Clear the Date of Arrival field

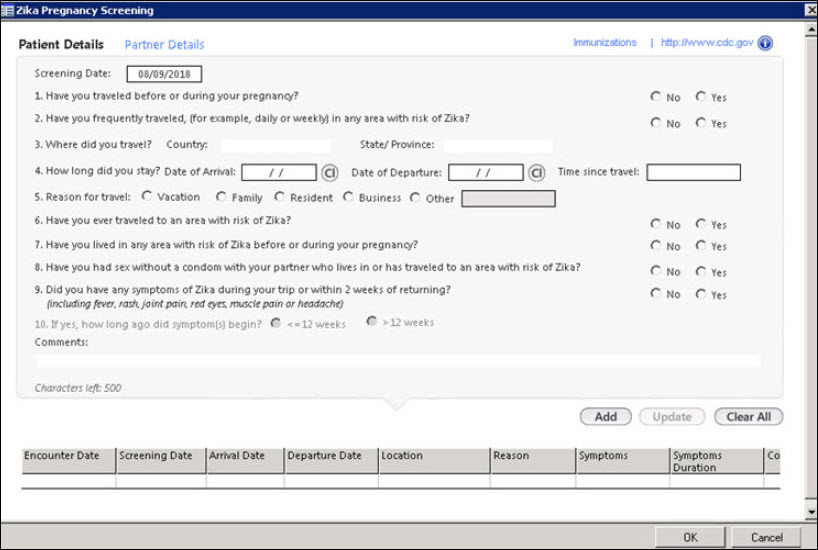pos(330,173)
